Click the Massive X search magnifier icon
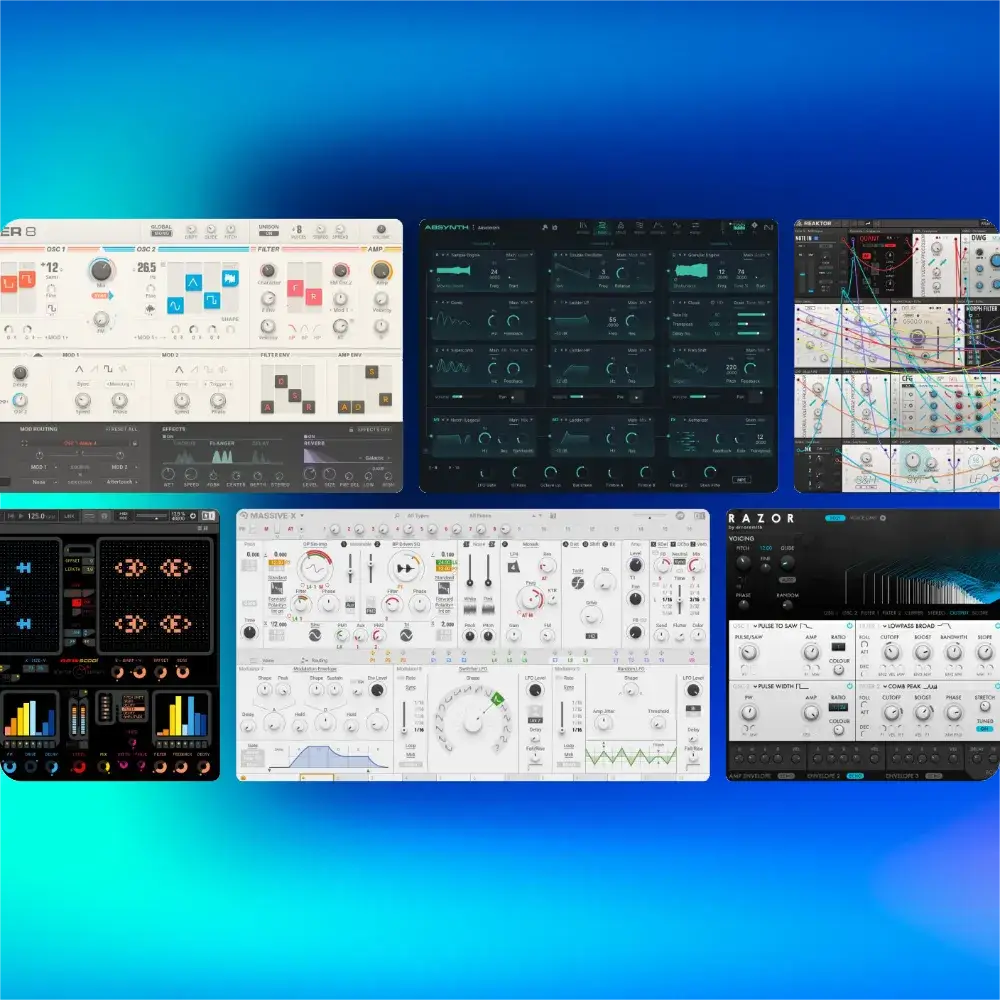Viewport: 1000px width, 1000px height. click(397, 515)
